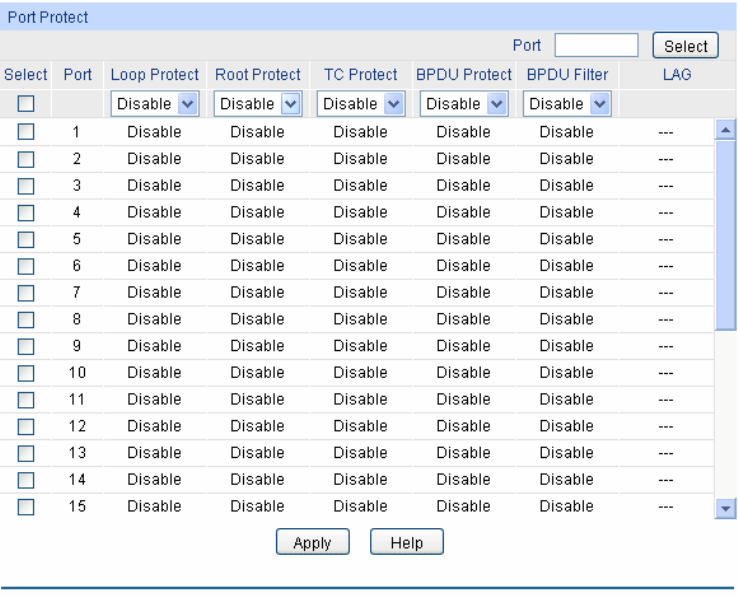Viewport: 738px width, 597px height.
Task: Click the Apply button
Action: 313,542
